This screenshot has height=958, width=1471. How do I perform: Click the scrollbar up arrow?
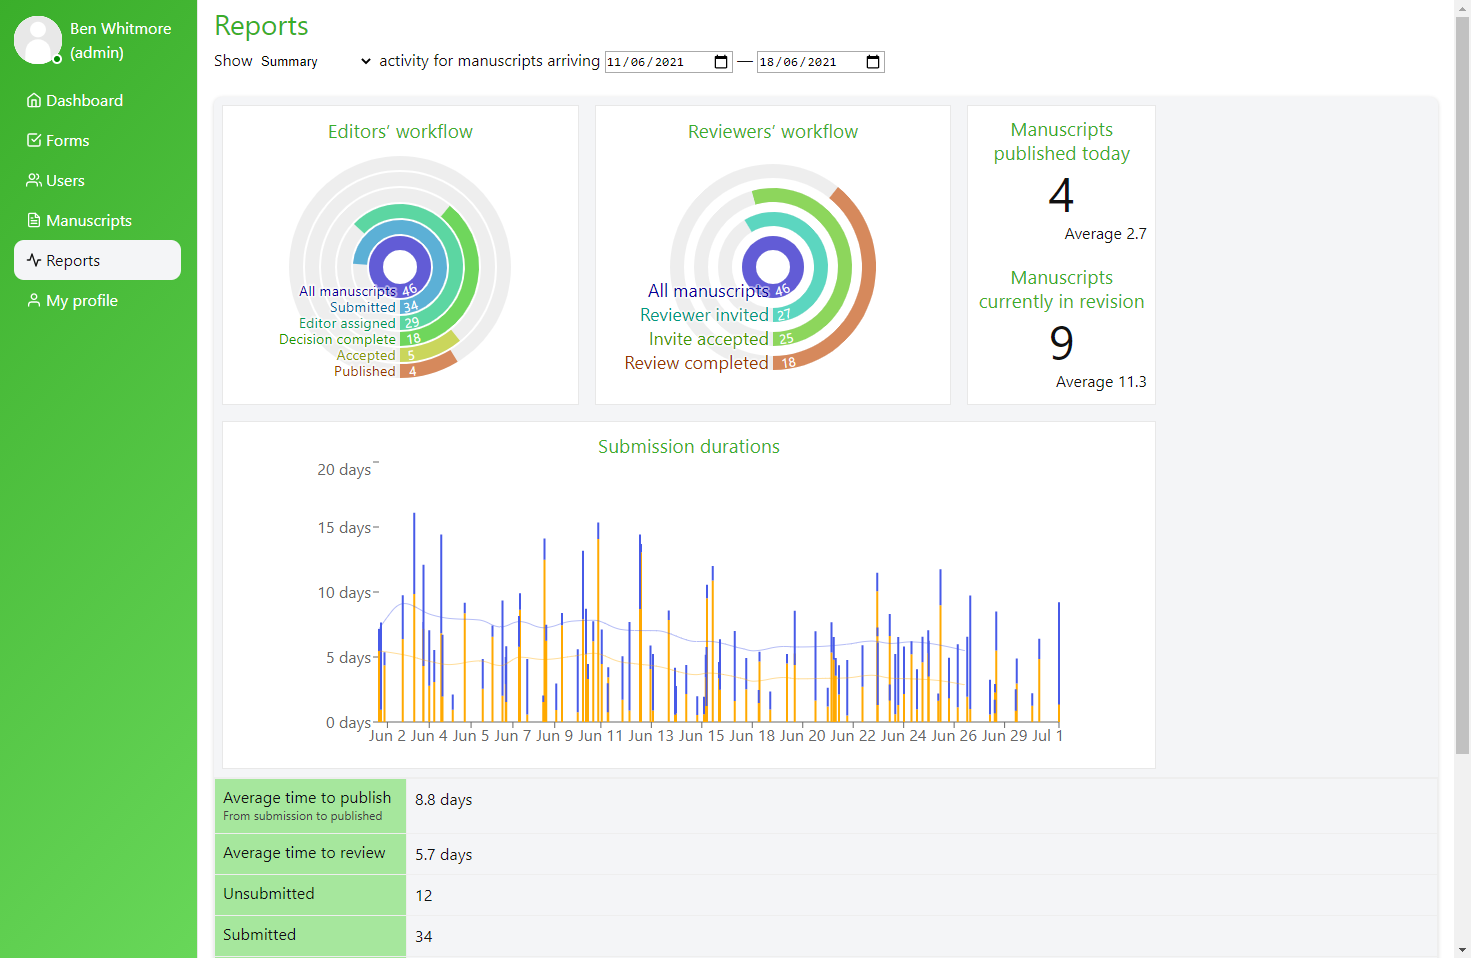(x=1462, y=7)
